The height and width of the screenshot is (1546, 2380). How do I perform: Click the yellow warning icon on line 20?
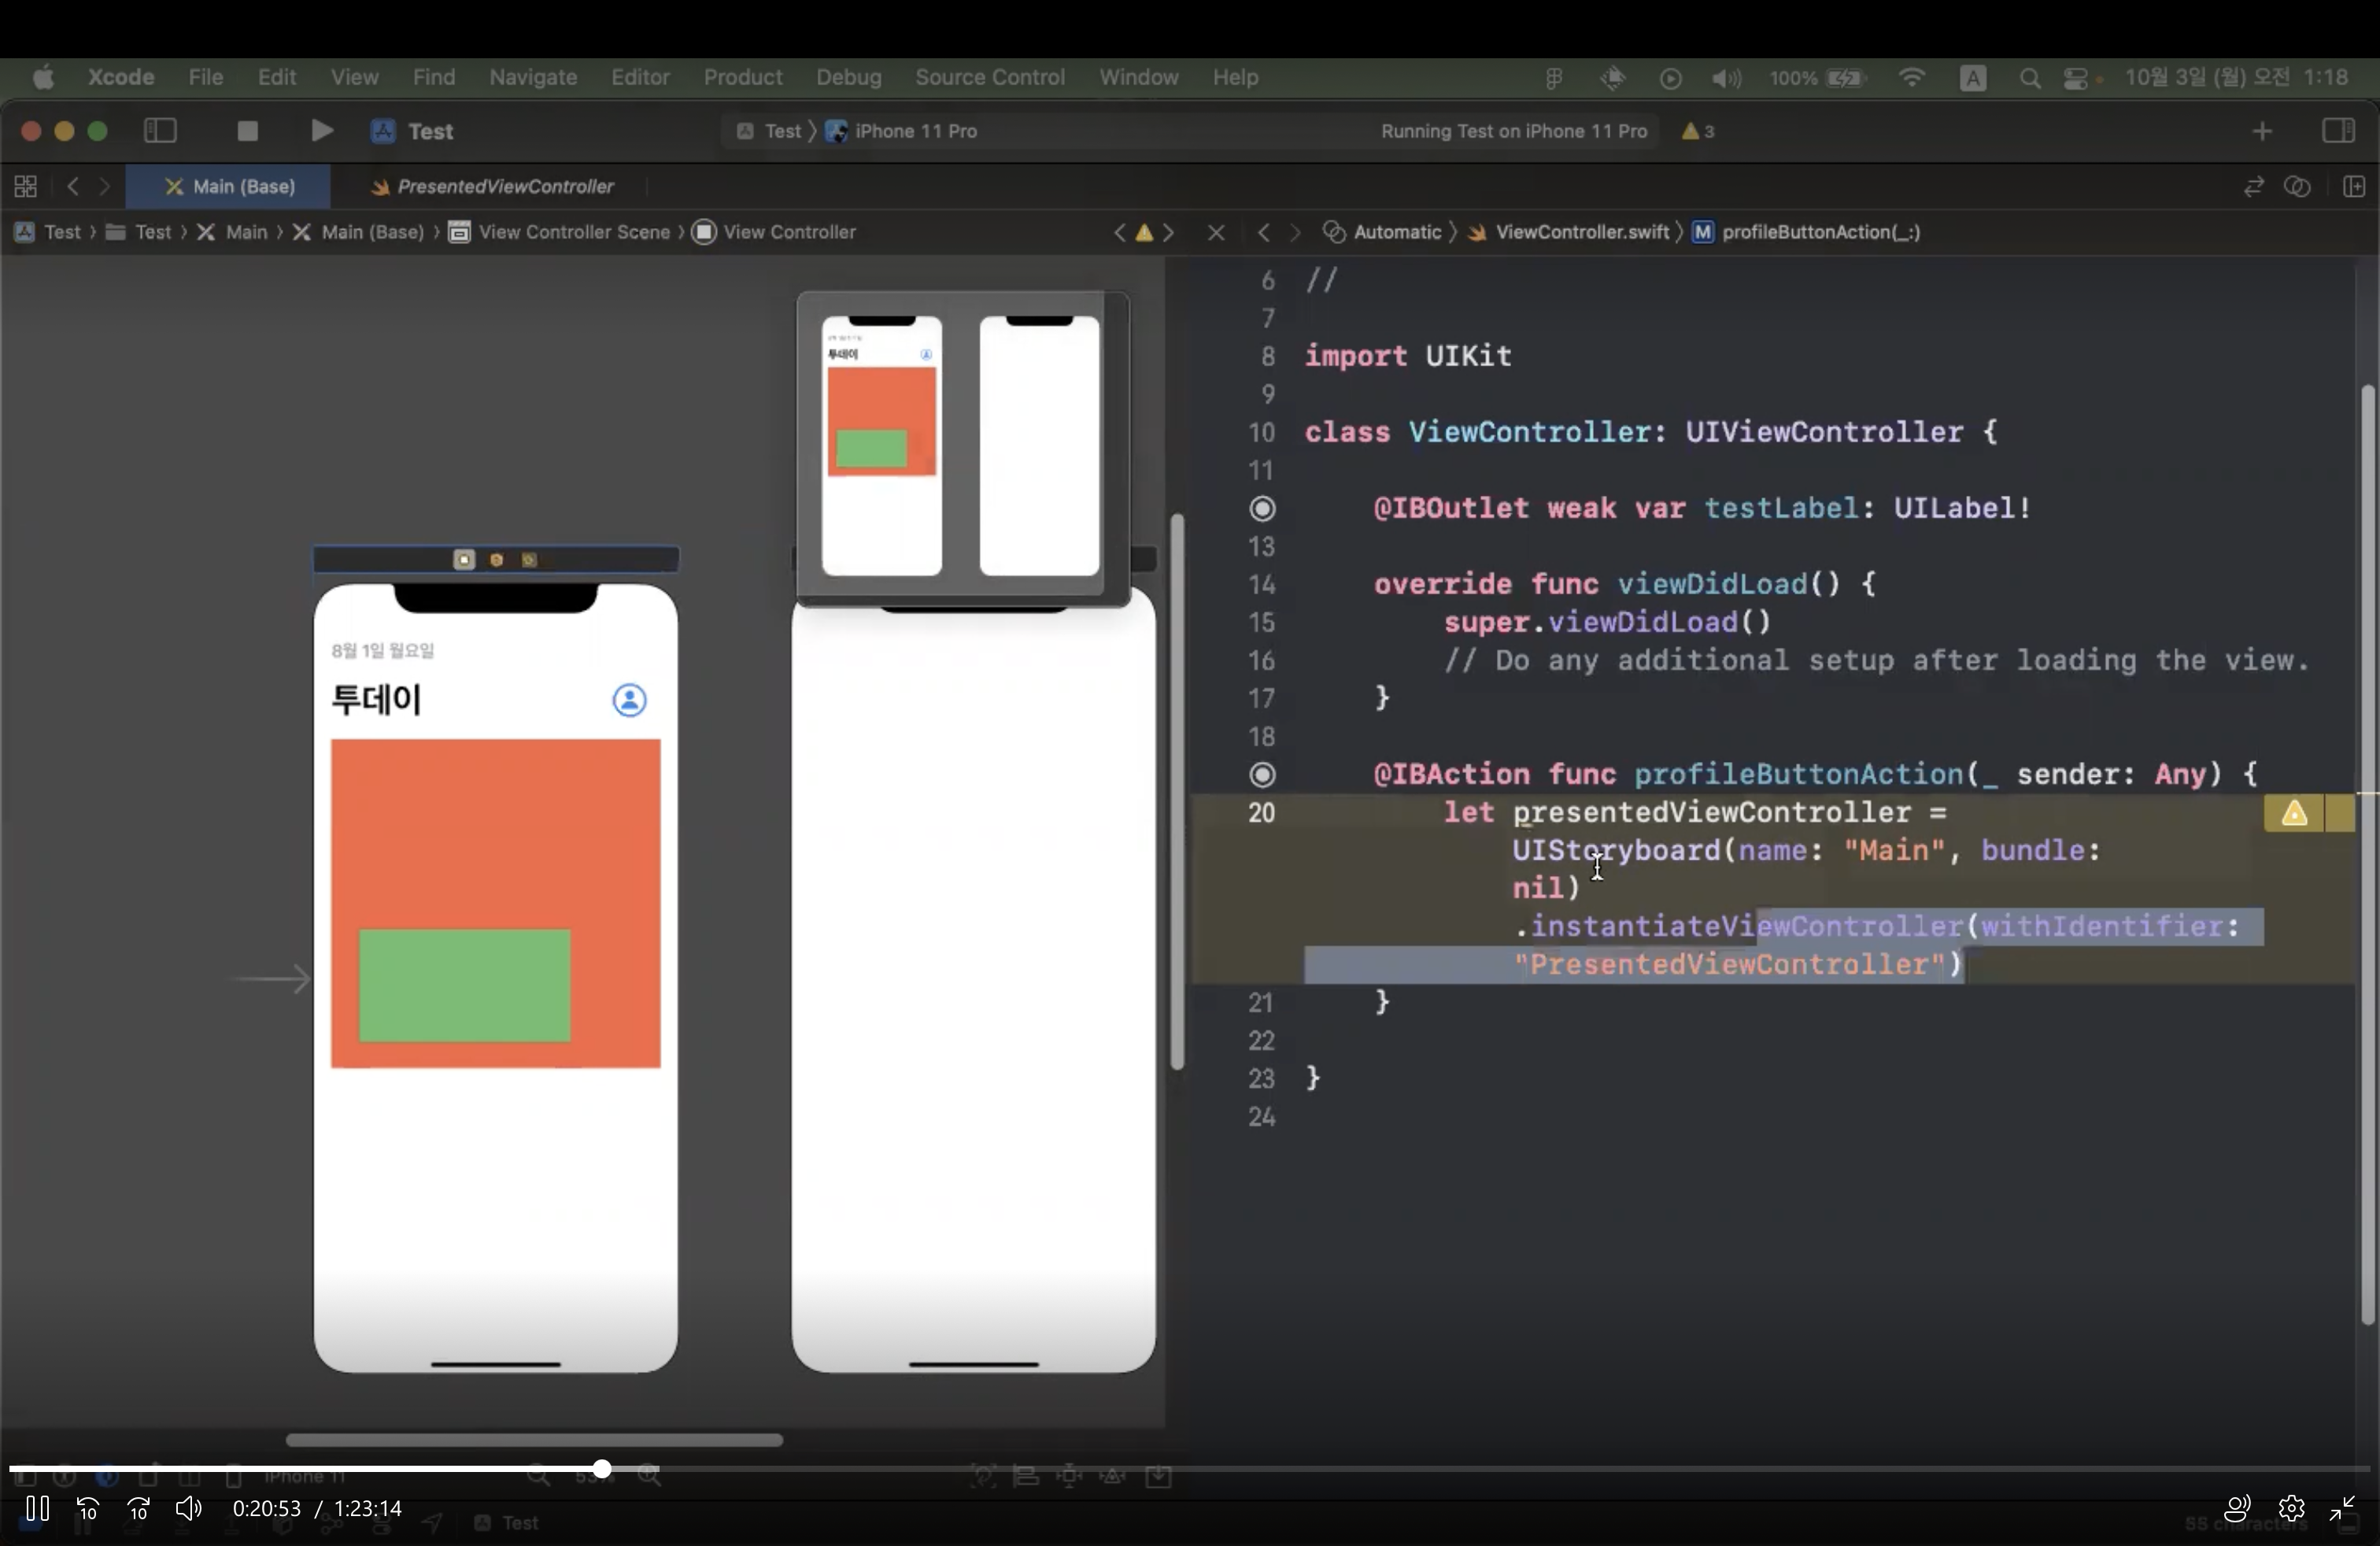(x=2294, y=813)
